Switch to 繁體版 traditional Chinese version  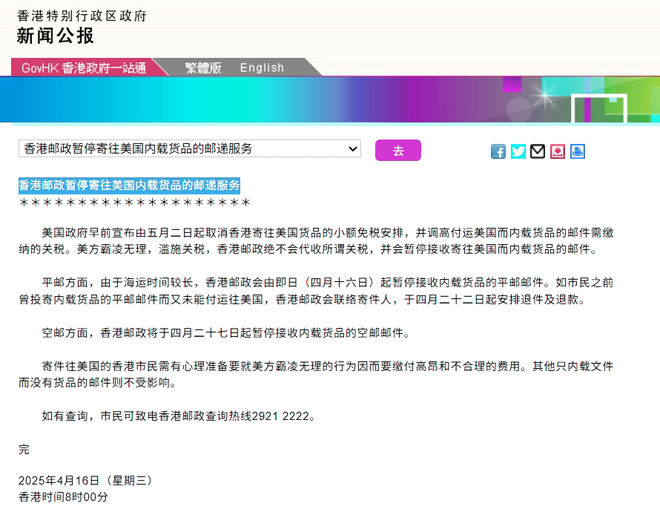pos(203,67)
